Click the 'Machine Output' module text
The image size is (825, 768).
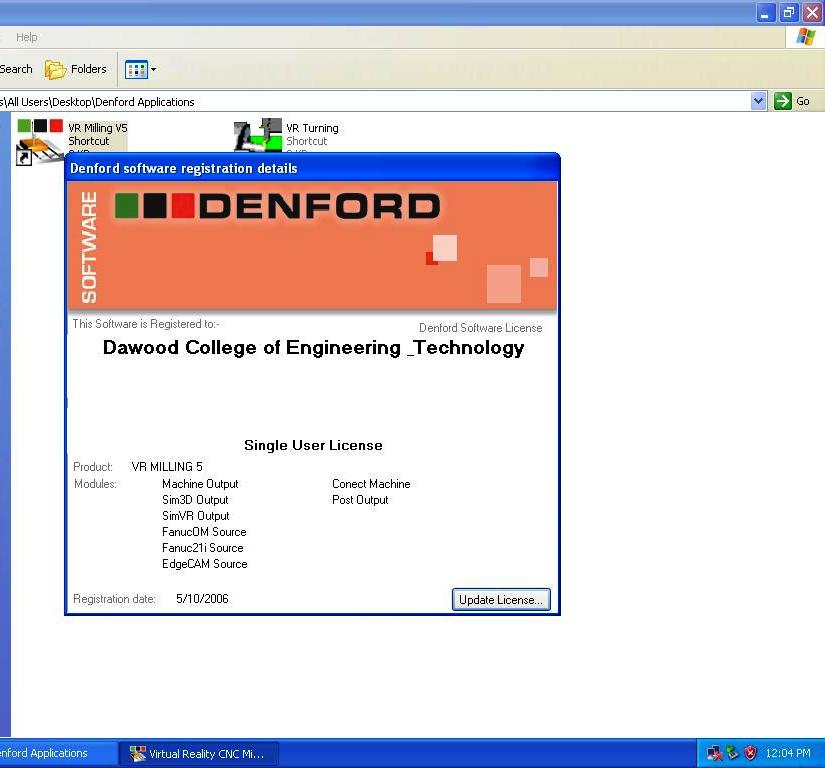click(x=200, y=484)
